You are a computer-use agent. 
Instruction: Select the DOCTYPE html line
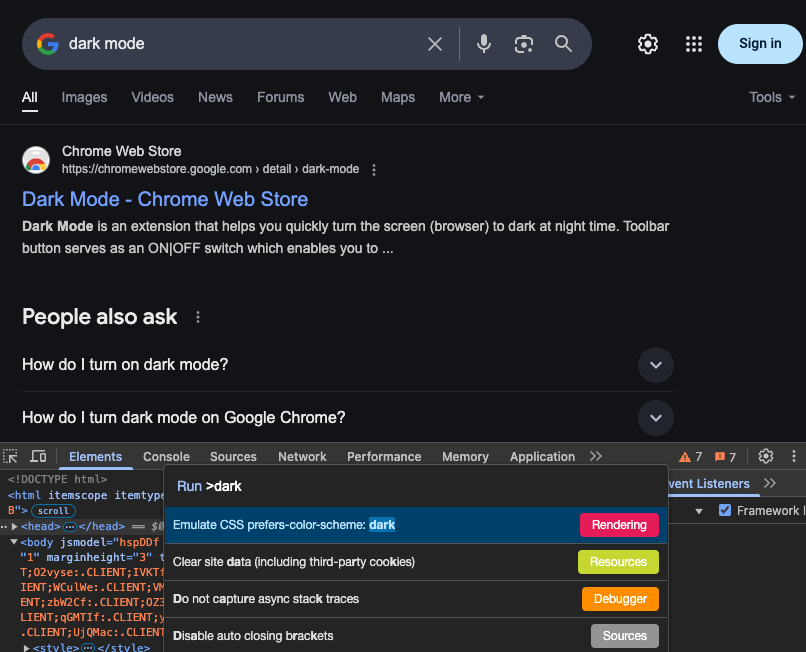pyautogui.click(x=58, y=479)
